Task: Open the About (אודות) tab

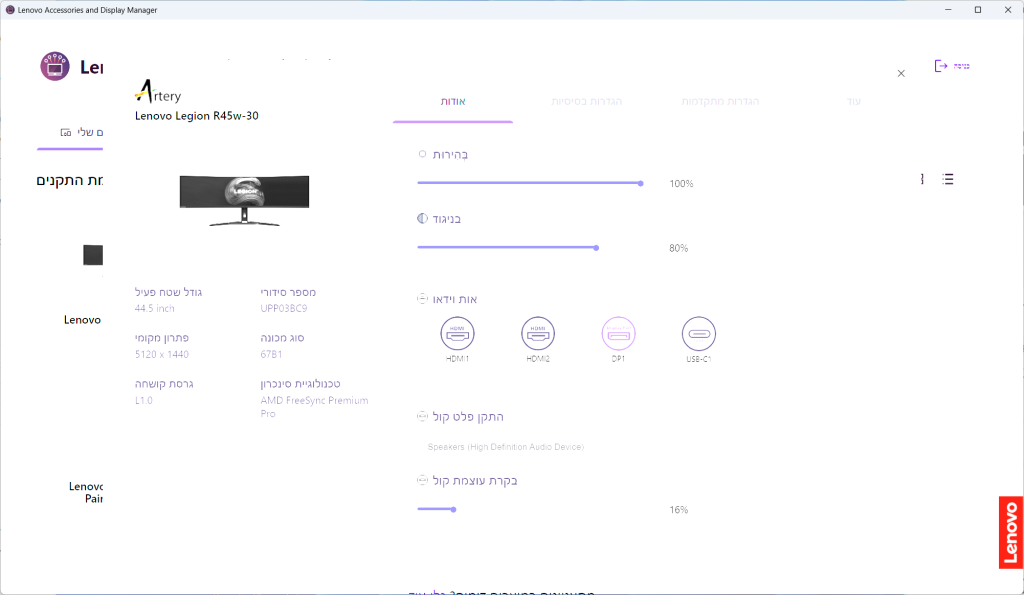Action: click(453, 102)
